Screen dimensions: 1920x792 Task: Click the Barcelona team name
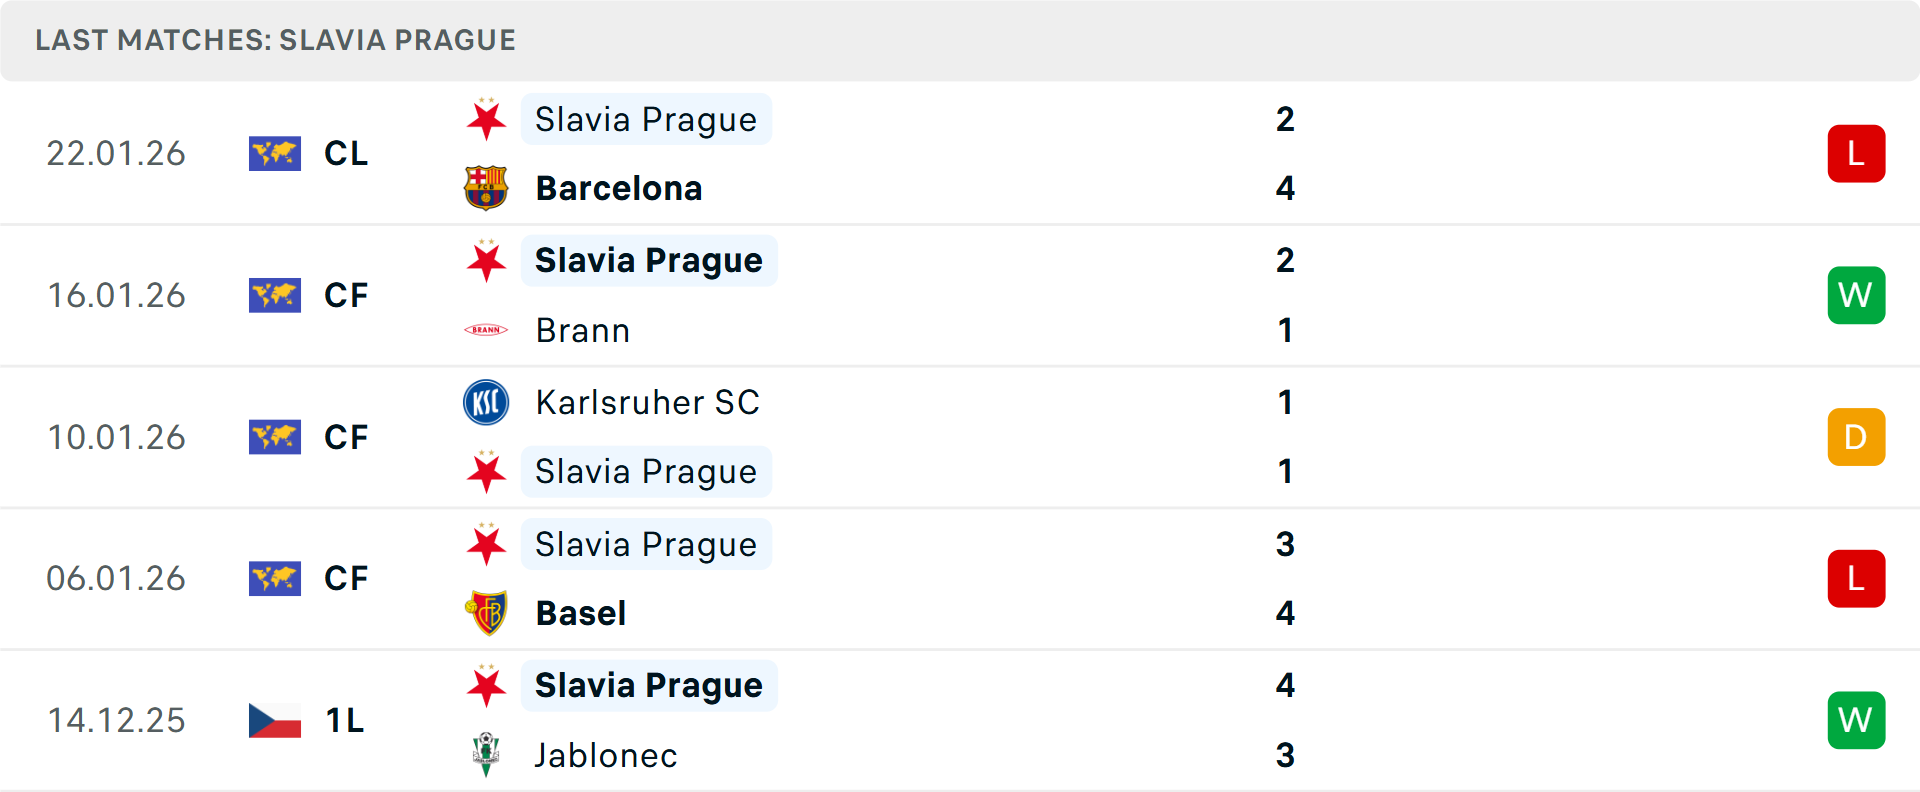coord(619,187)
